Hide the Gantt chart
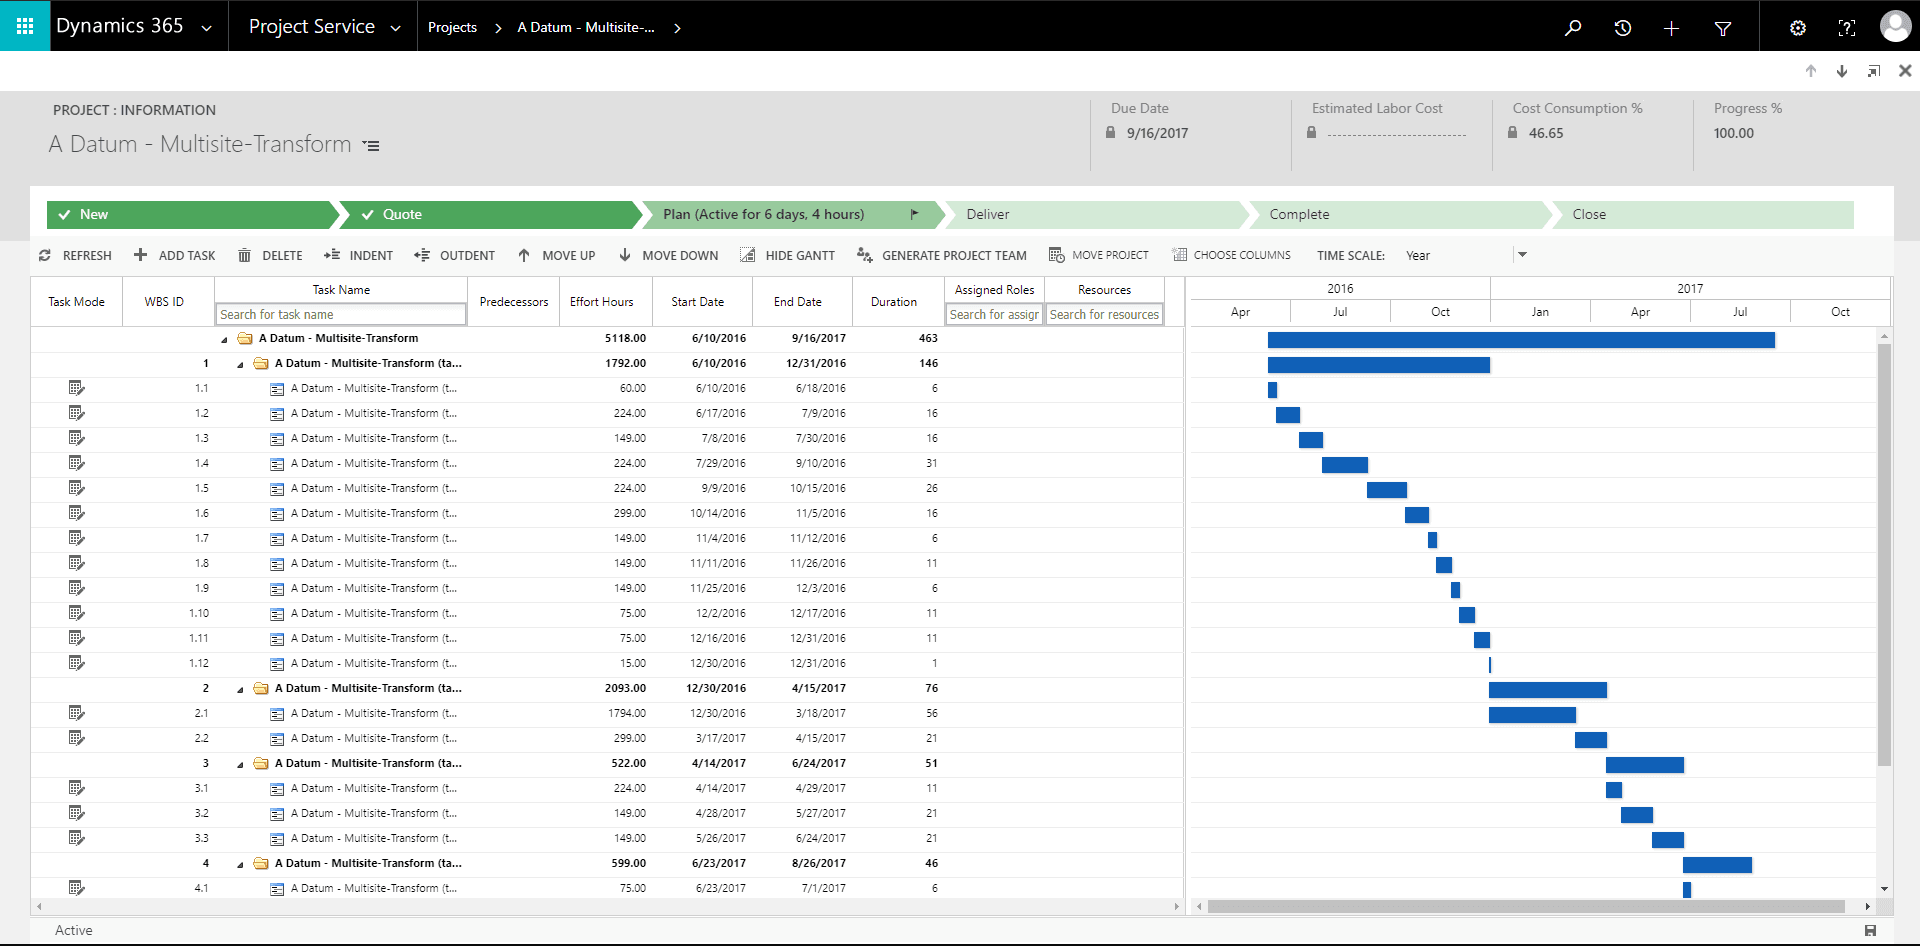This screenshot has height=946, width=1920. (787, 255)
